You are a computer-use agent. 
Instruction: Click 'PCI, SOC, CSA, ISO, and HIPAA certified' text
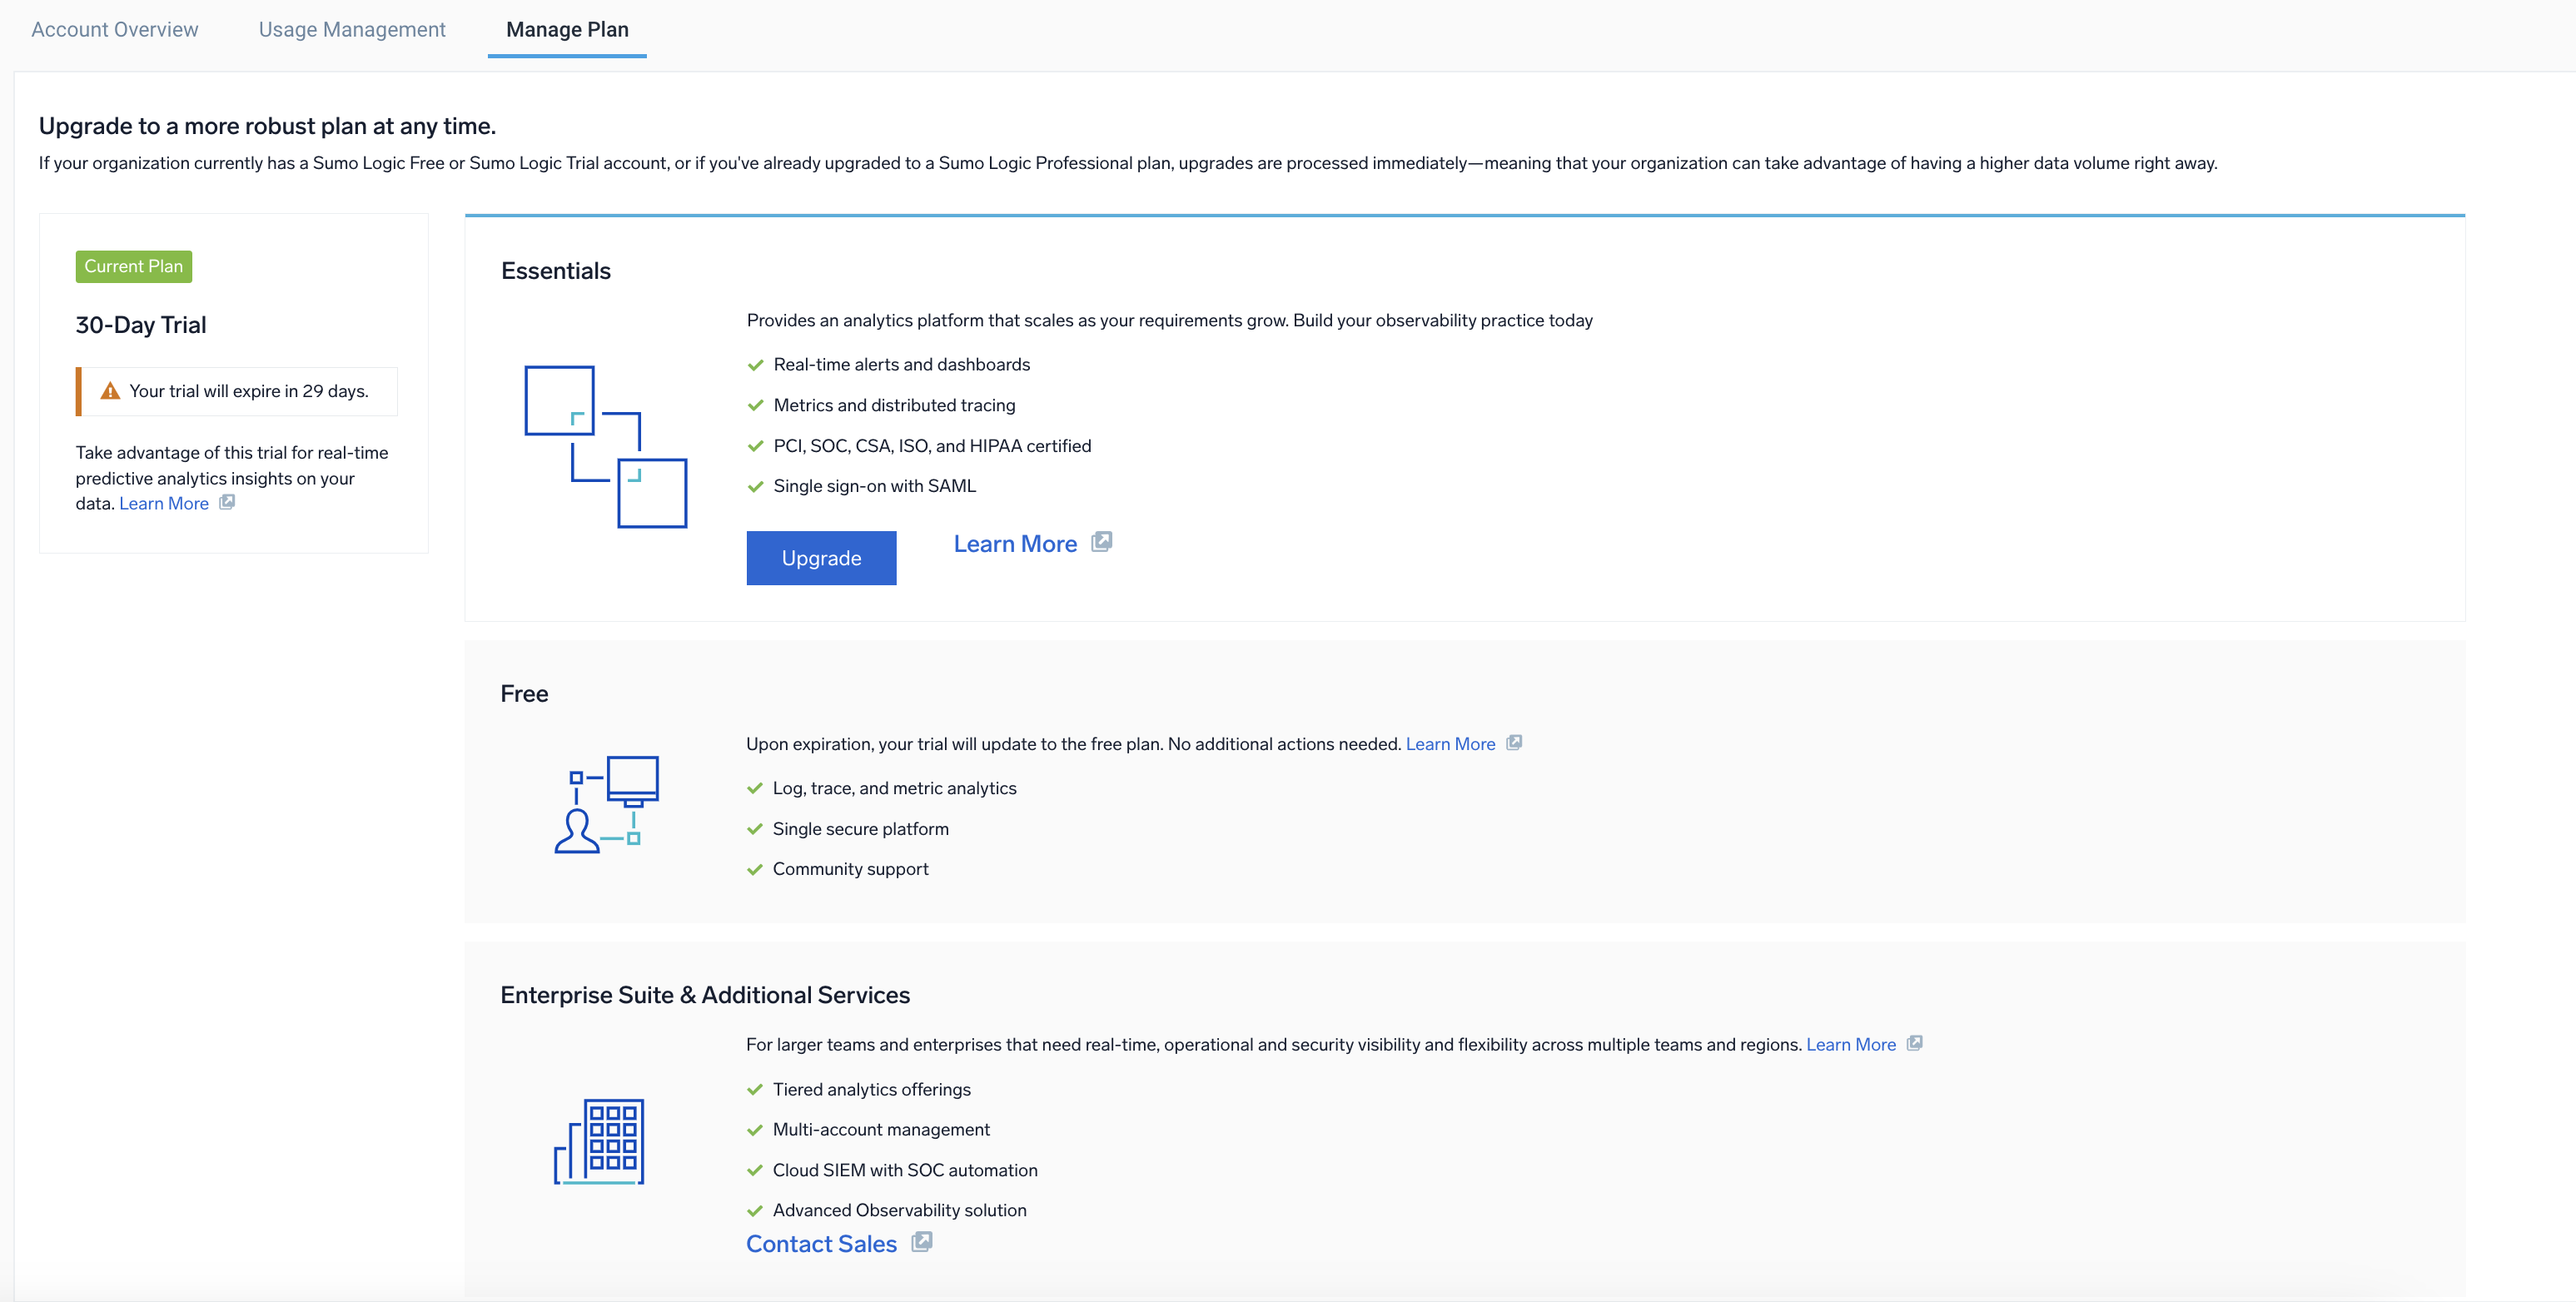932,446
